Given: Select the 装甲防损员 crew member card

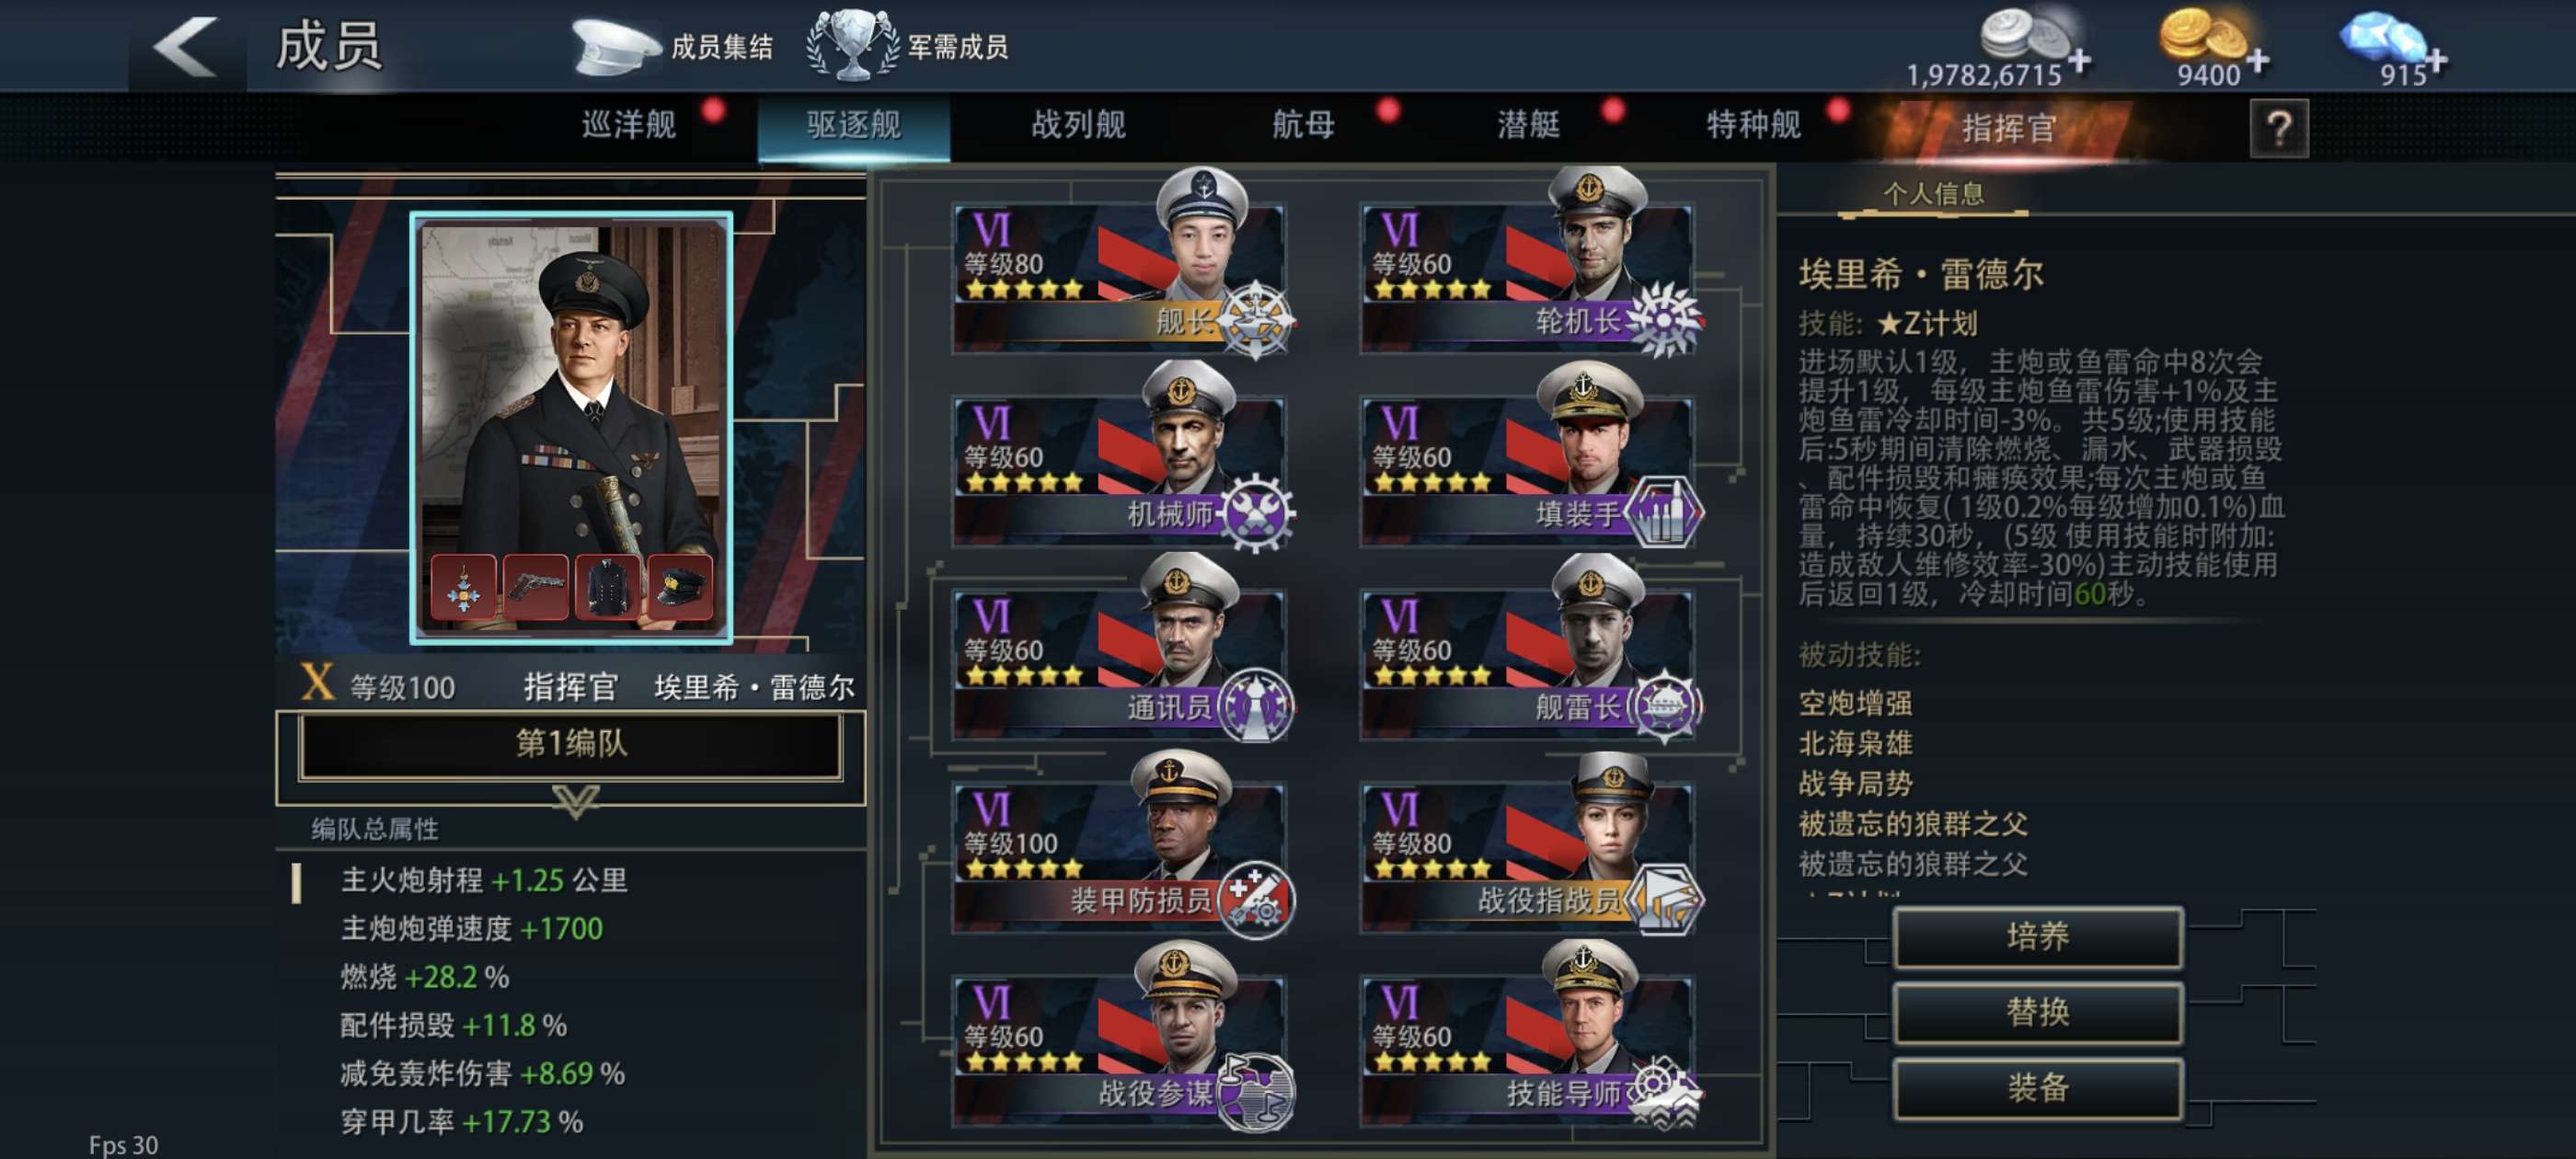Looking at the screenshot, I should click(x=1121, y=848).
